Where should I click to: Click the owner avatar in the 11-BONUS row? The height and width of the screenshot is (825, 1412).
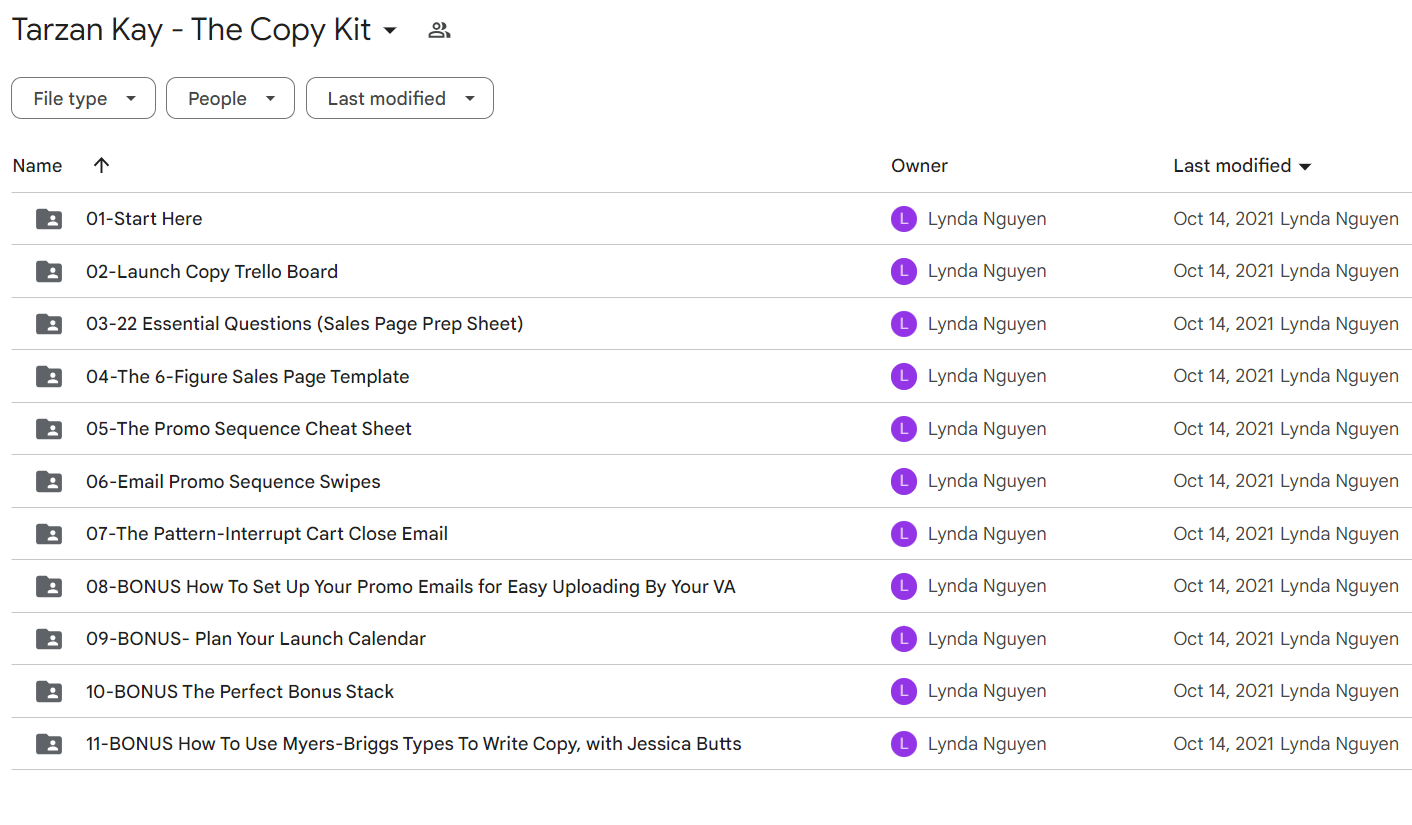(x=904, y=744)
